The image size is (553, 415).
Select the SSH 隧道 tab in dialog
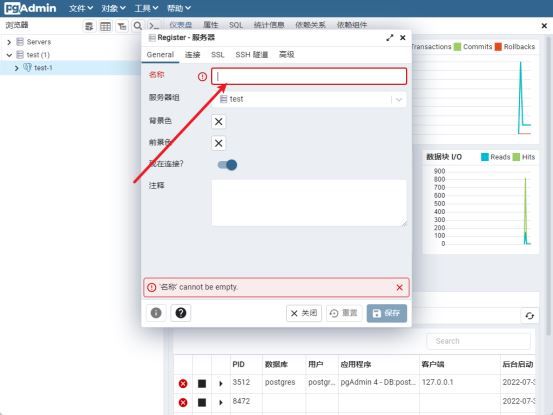click(x=252, y=55)
